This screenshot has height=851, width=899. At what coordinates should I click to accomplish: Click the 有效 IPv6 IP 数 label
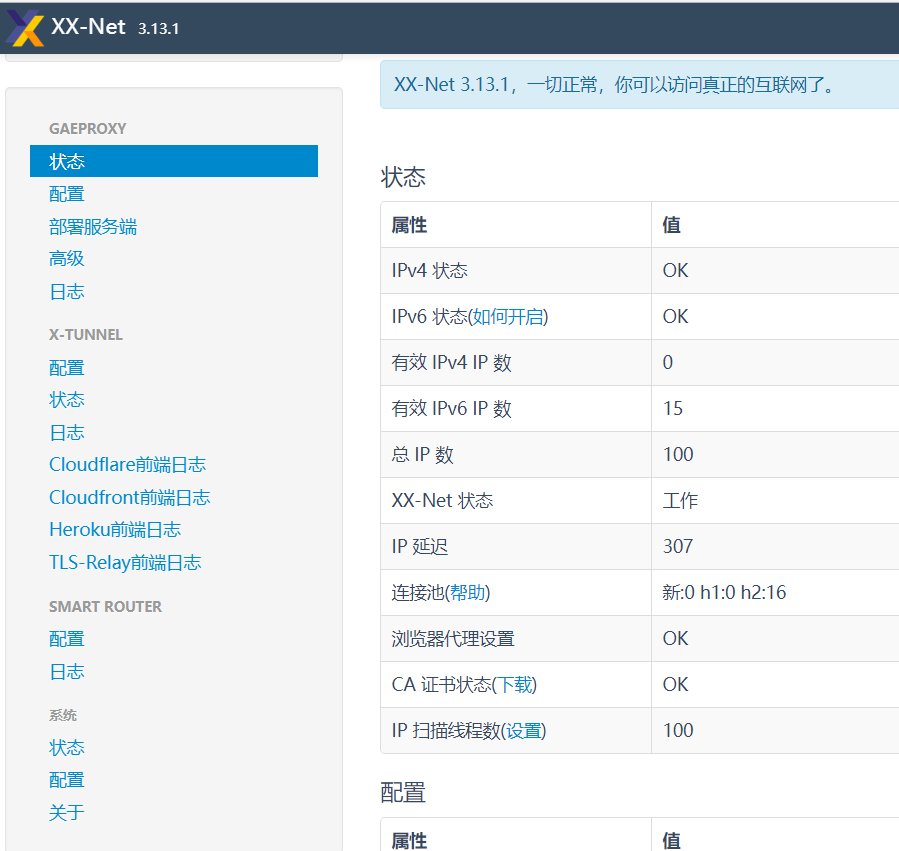pos(451,408)
